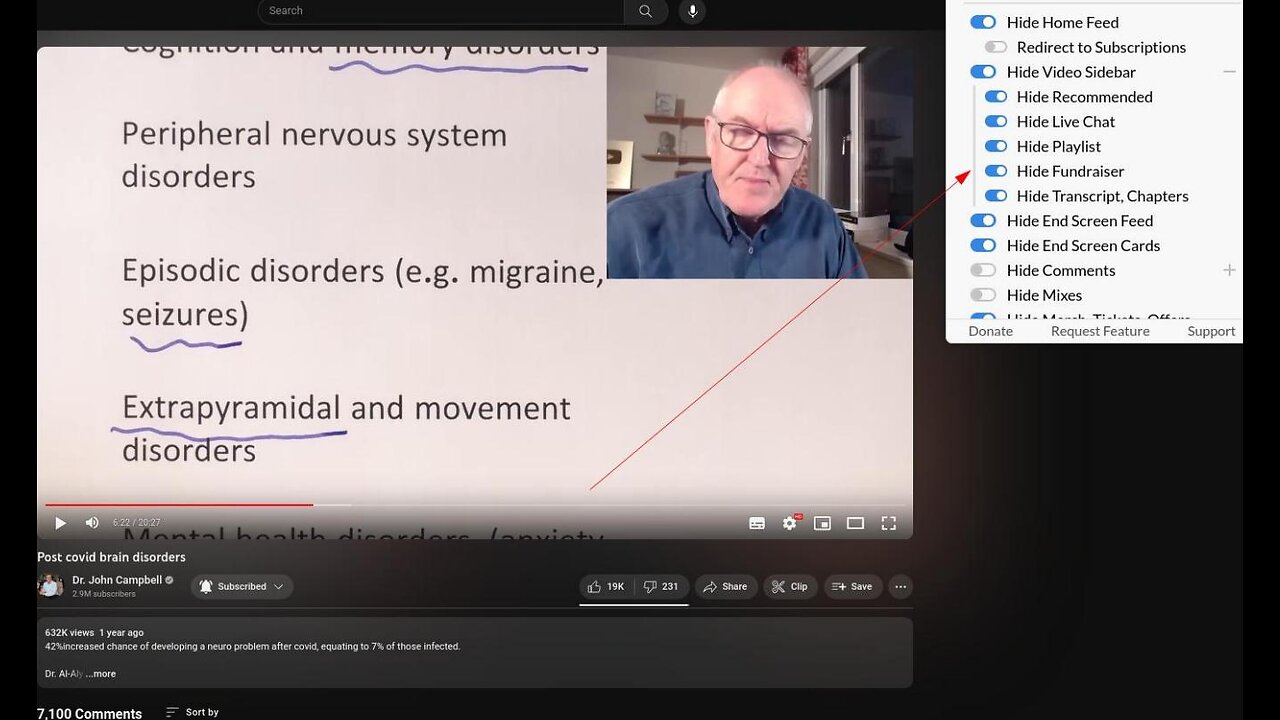The image size is (1280, 720).
Task: Enter full screen mode
Action: point(888,523)
